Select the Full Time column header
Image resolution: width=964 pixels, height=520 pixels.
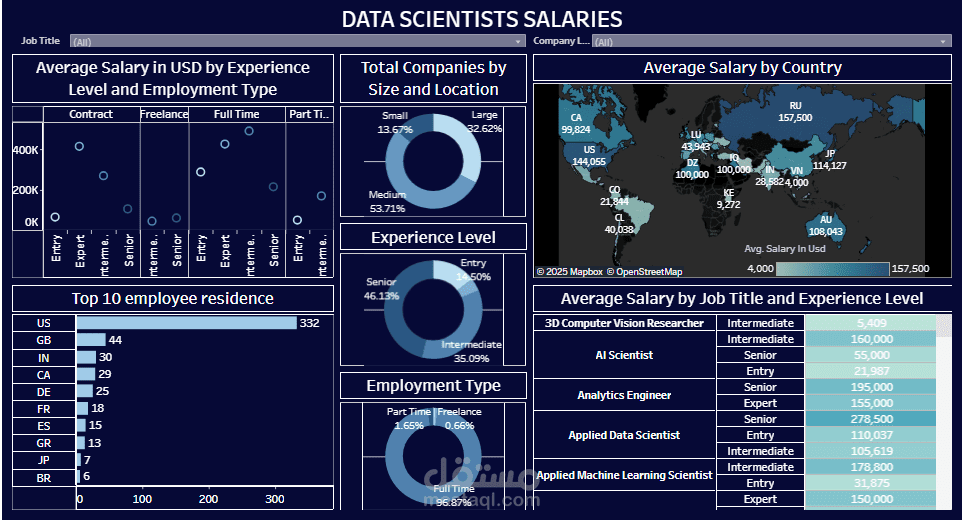(237, 114)
